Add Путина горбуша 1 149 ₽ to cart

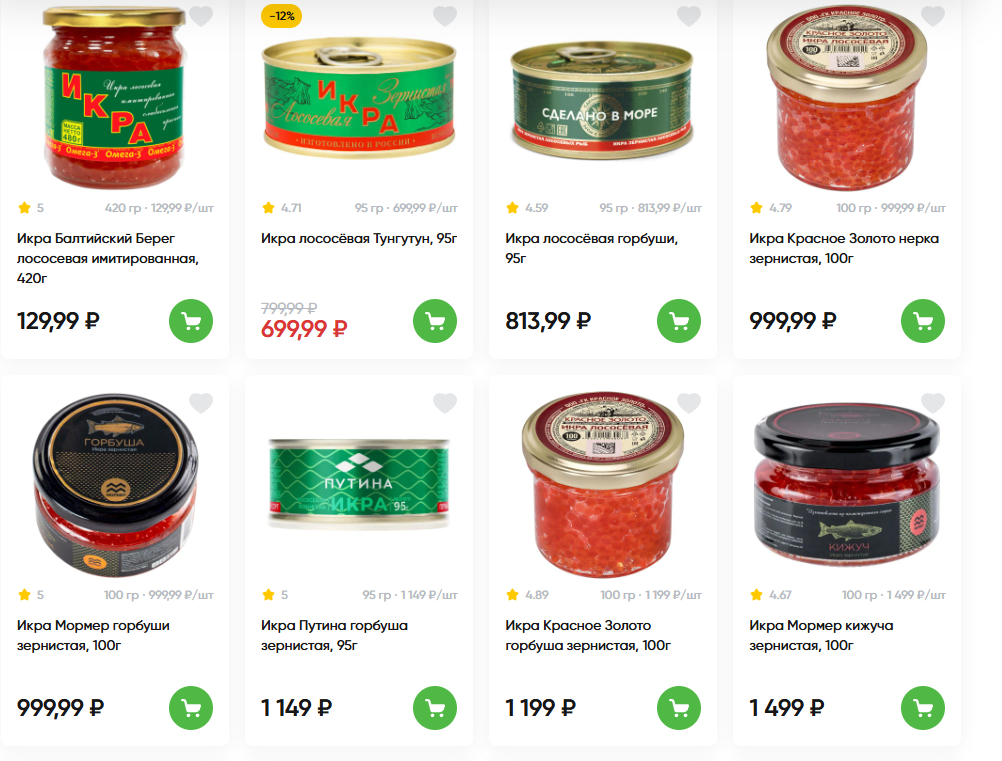click(435, 708)
